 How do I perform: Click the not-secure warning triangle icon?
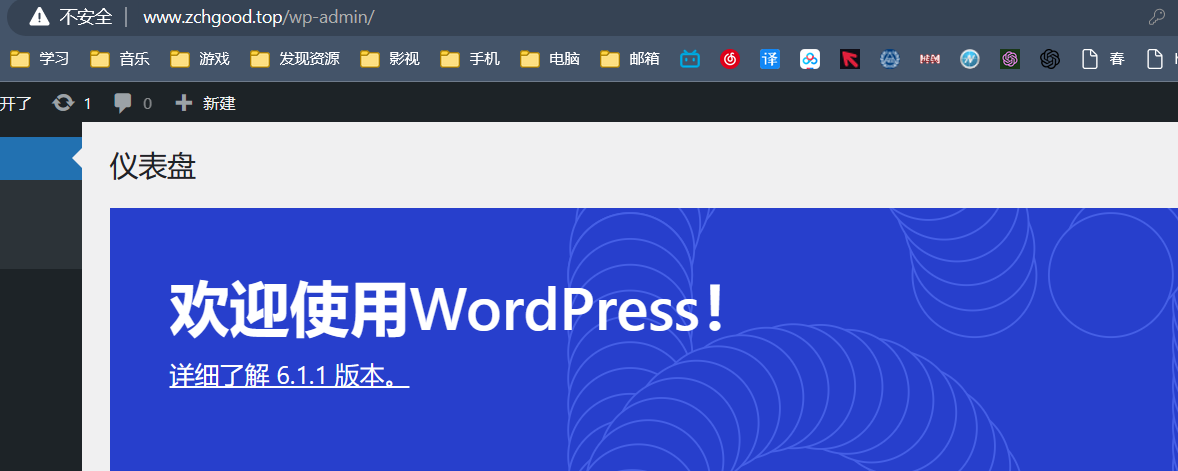pos(39,17)
